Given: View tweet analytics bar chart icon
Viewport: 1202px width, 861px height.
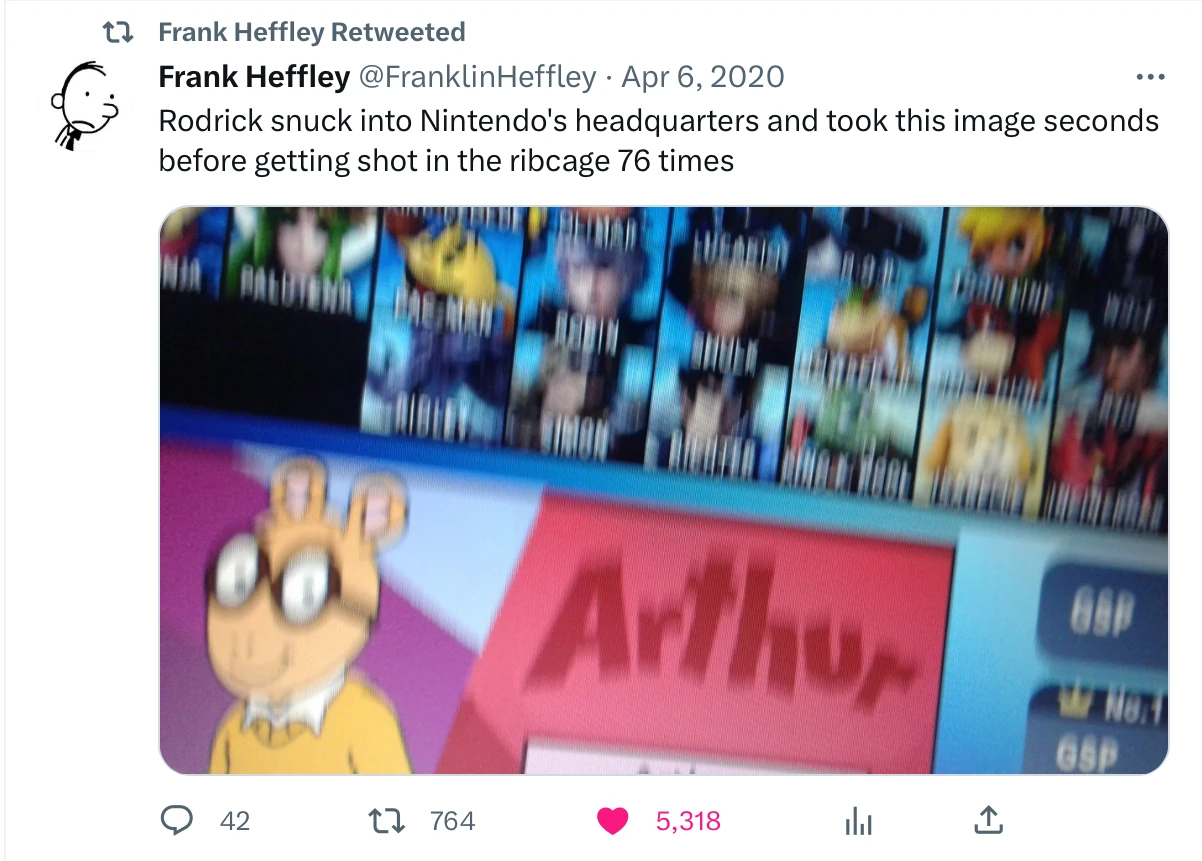Looking at the screenshot, I should pyautogui.click(x=859, y=822).
